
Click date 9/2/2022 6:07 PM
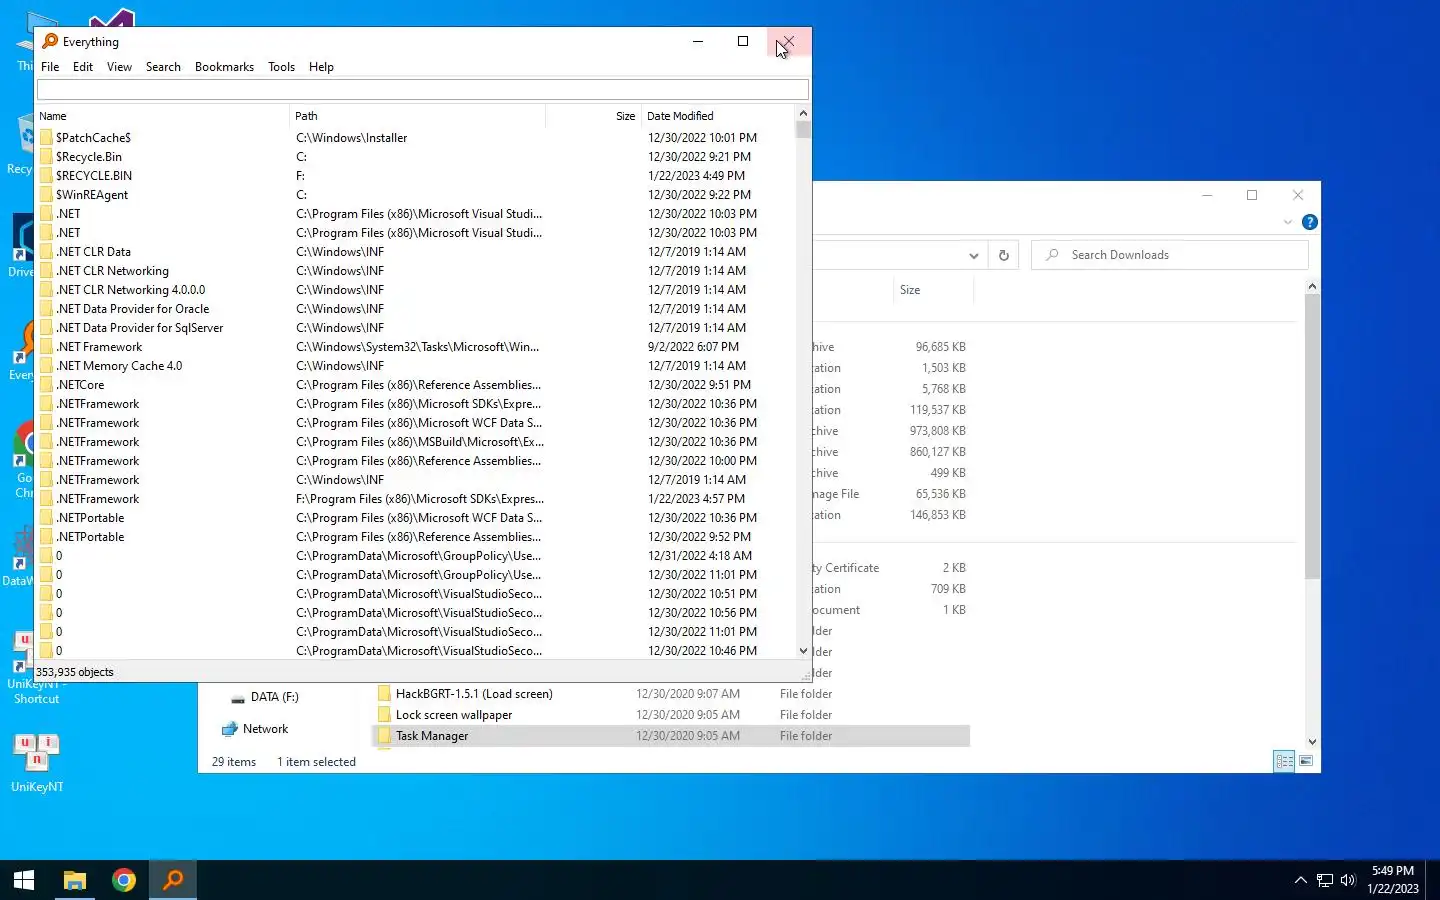tap(693, 347)
